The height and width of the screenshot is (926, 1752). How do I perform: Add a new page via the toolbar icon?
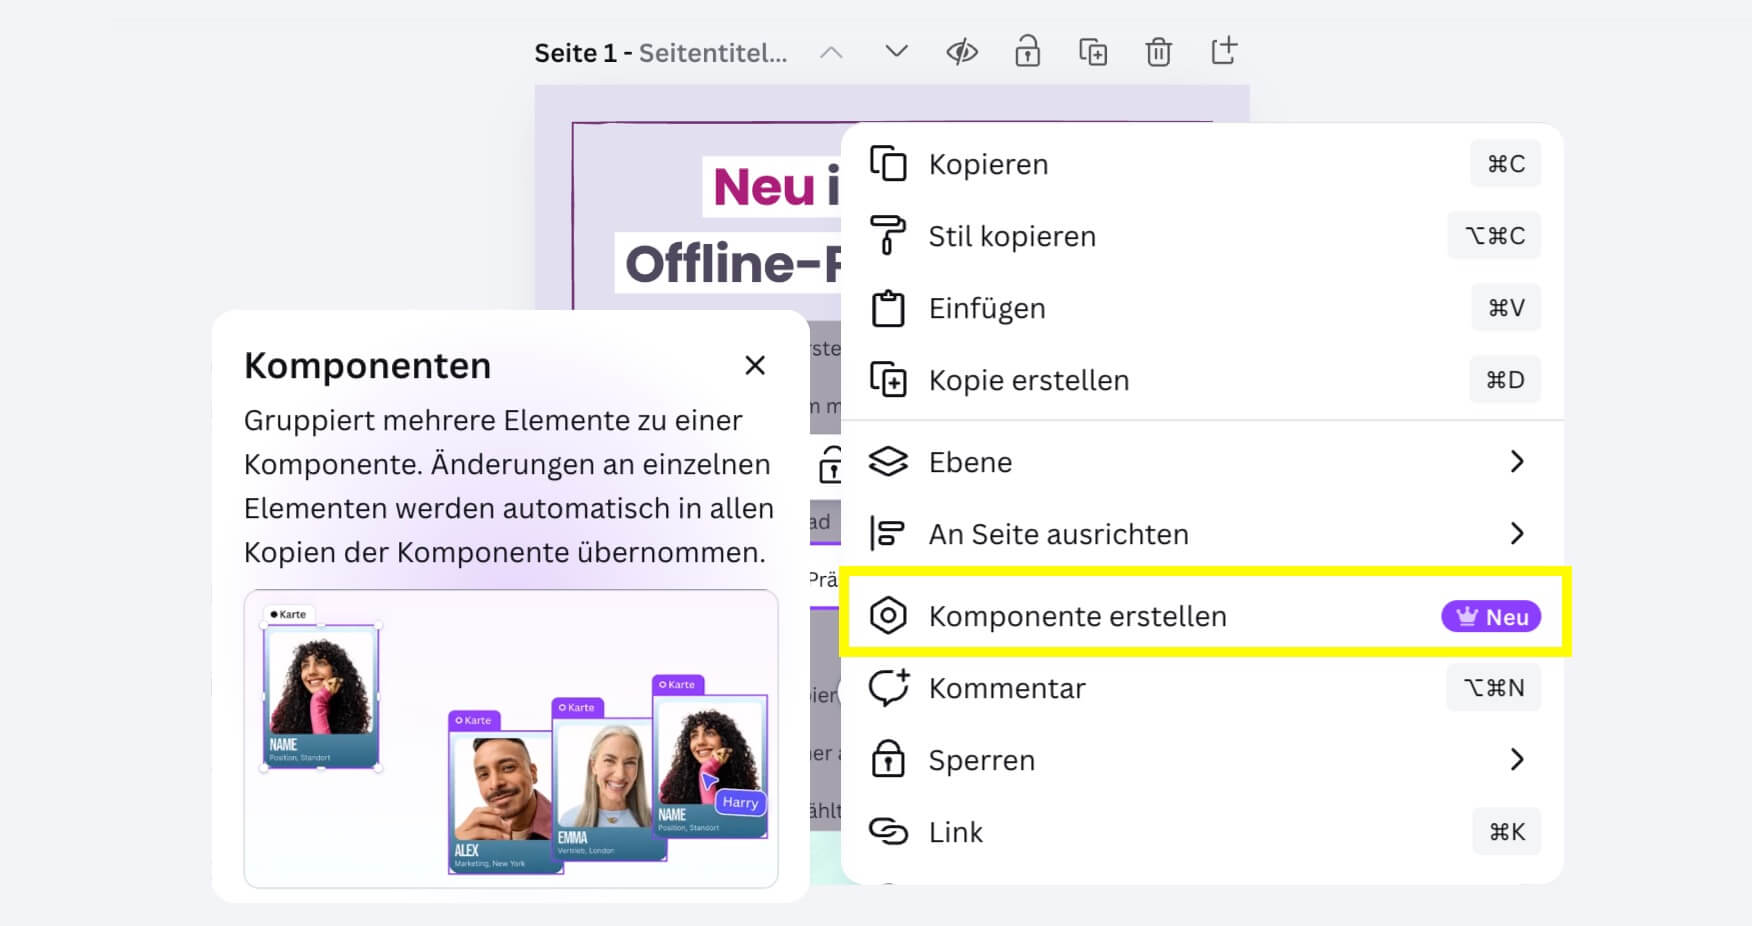[x=1224, y=51]
